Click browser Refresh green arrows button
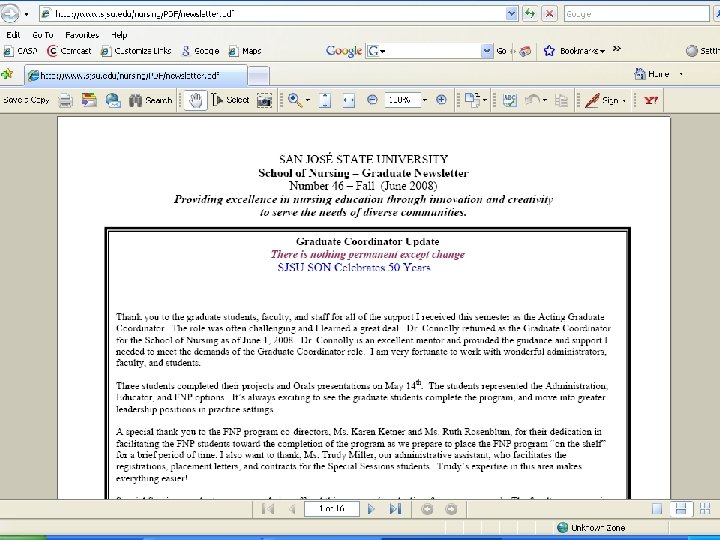The image size is (720, 540). click(x=530, y=13)
